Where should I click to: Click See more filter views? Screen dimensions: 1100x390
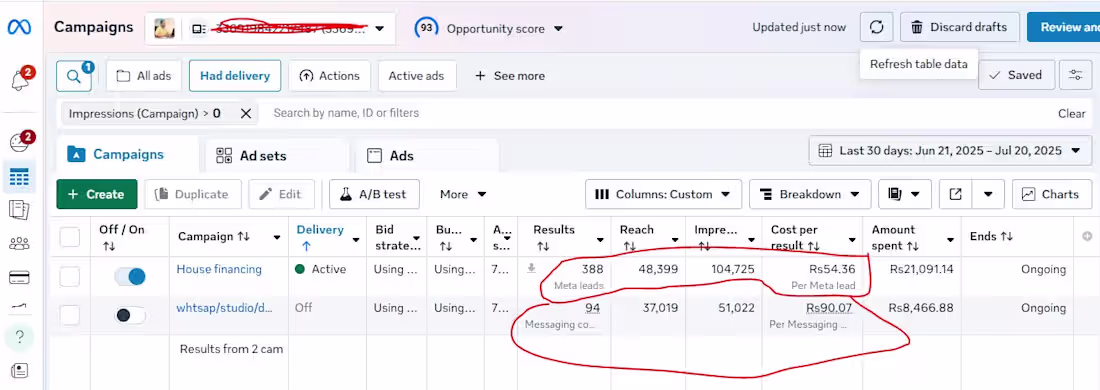tap(510, 76)
